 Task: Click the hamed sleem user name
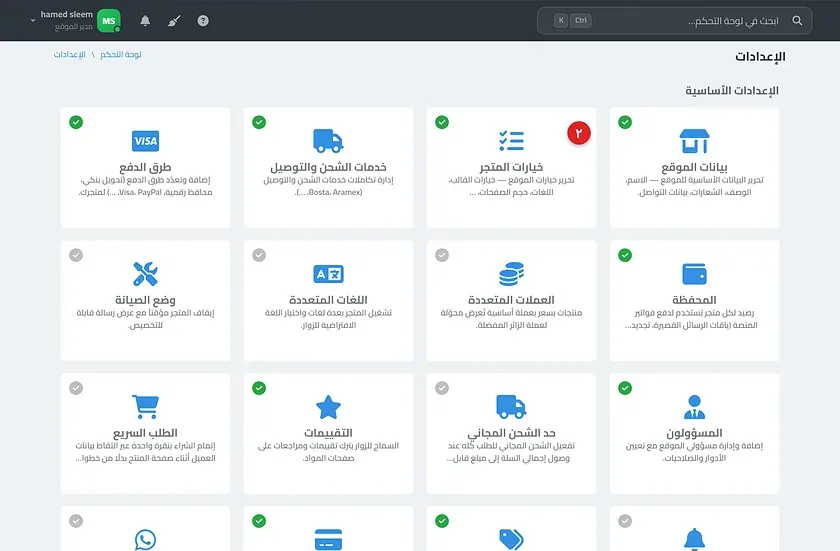coord(66,14)
